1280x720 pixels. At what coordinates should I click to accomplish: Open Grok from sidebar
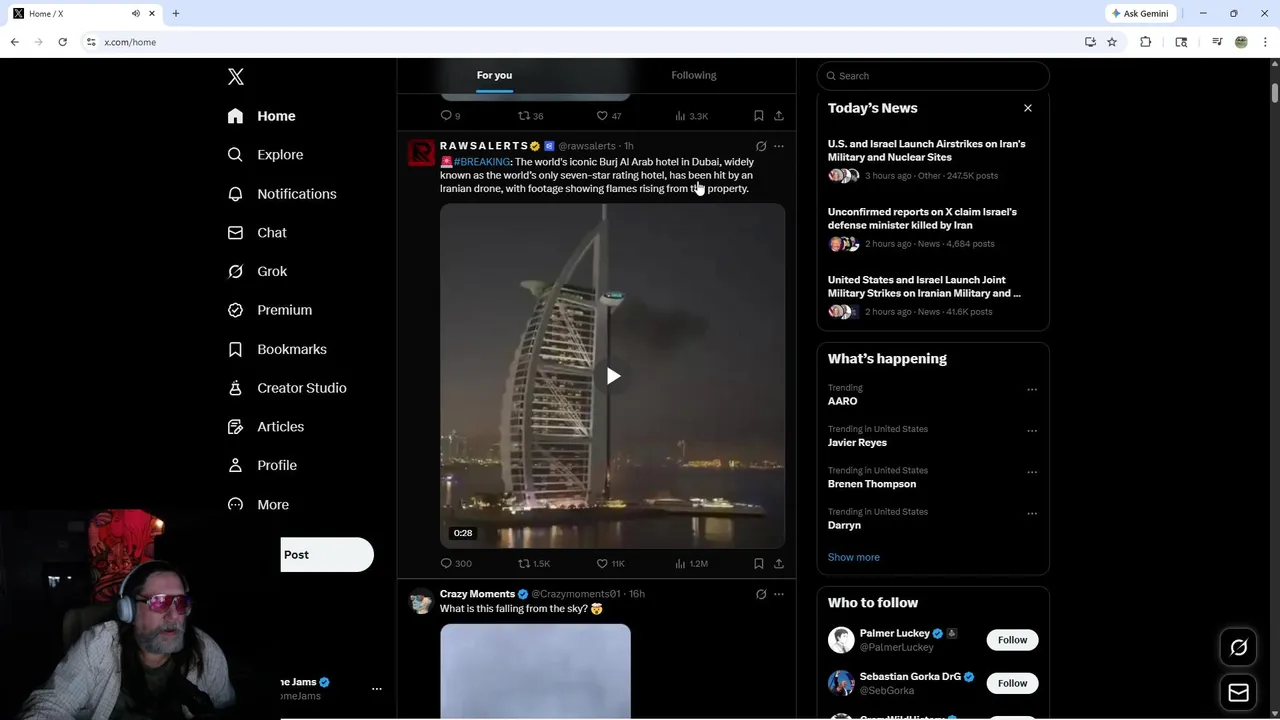pos(257,271)
